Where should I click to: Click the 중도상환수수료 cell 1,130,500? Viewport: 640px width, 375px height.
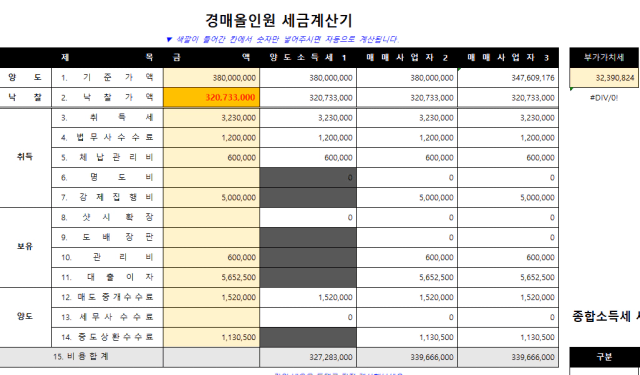pyautogui.click(x=211, y=337)
